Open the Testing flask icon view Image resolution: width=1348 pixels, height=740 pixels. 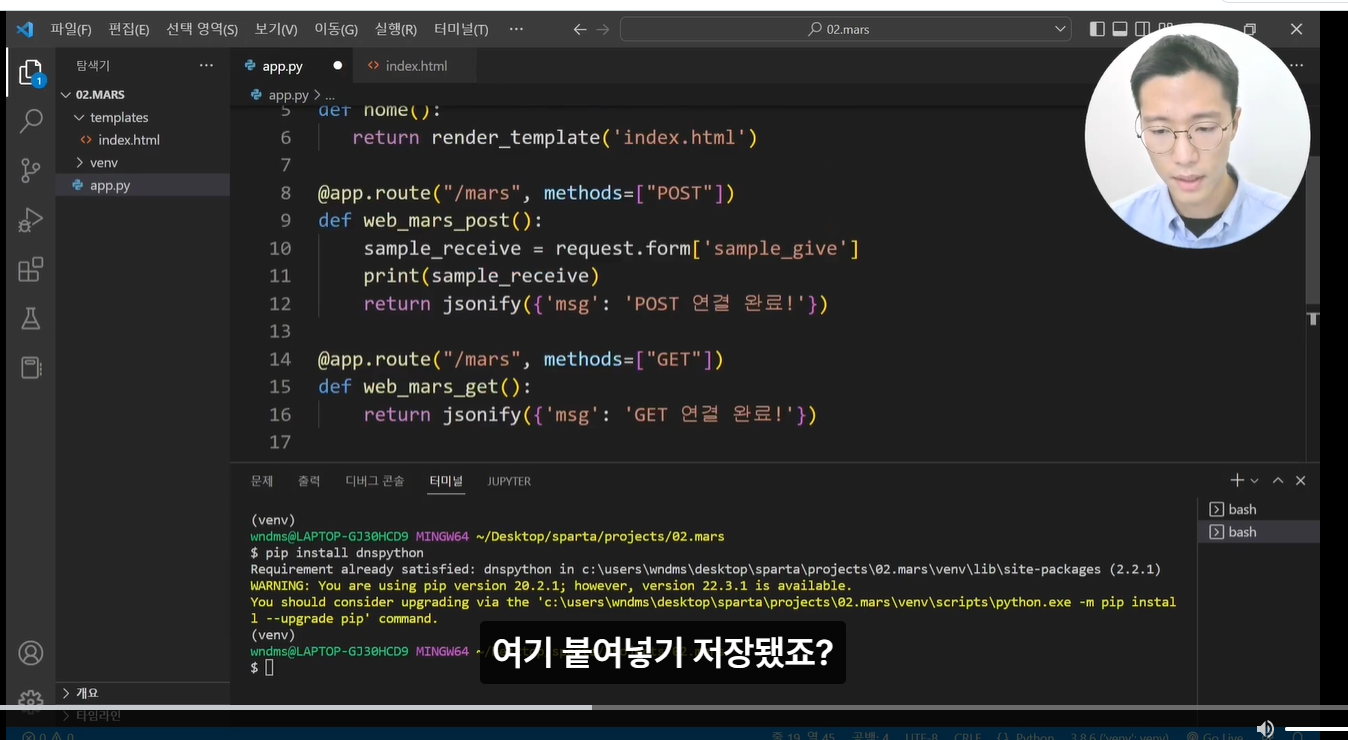tap(31, 319)
